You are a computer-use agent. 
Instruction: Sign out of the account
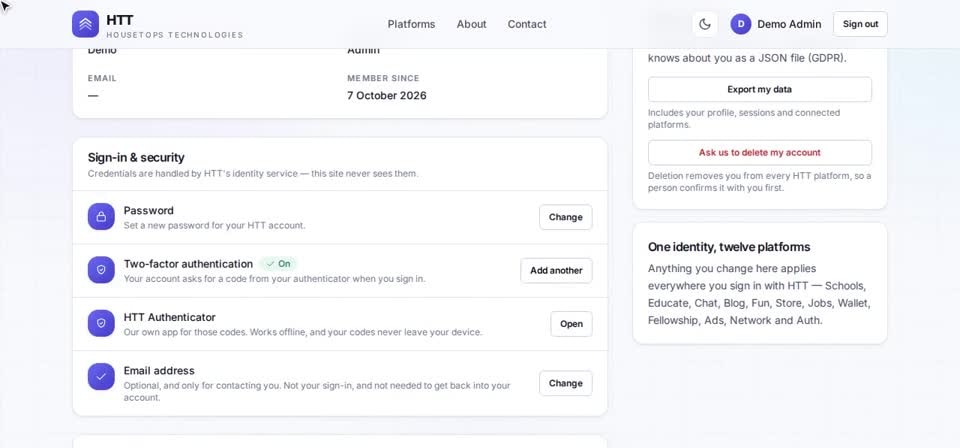click(x=860, y=24)
